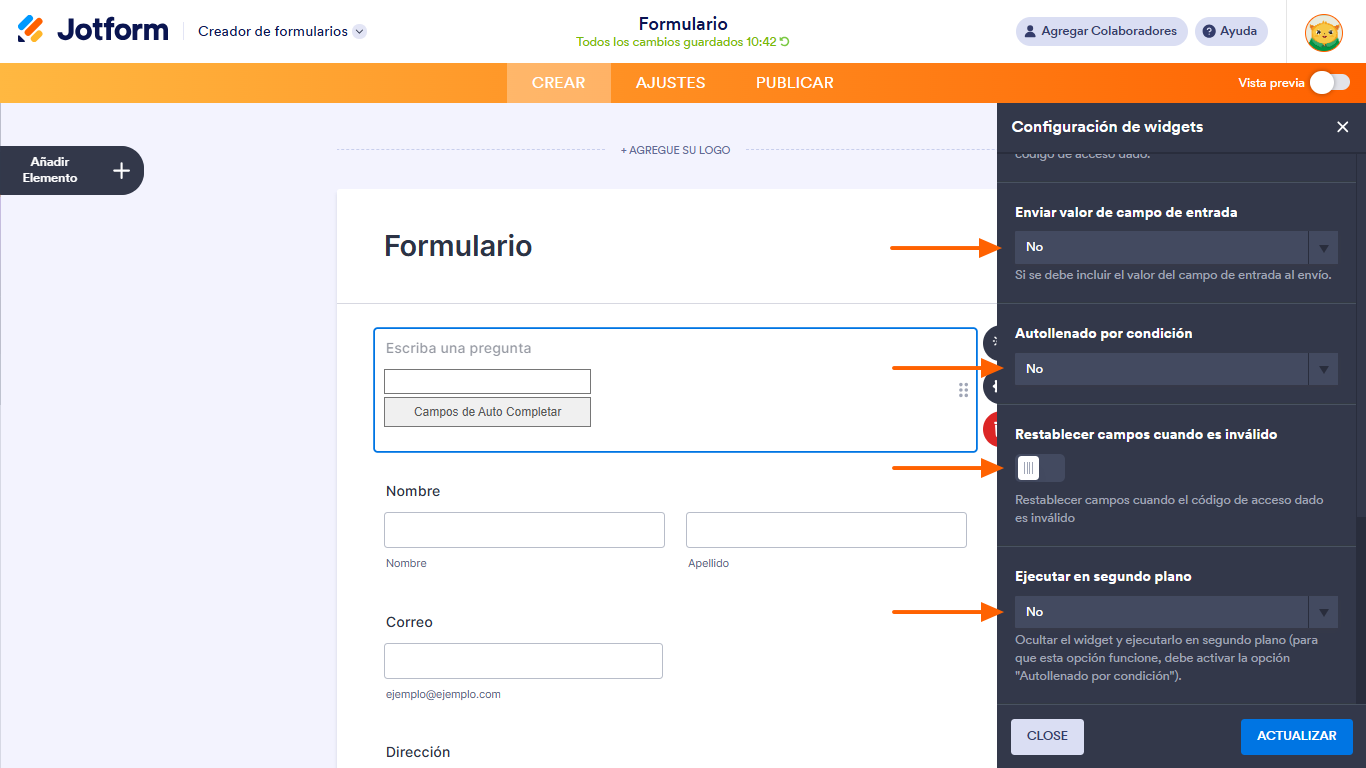This screenshot has width=1366, height=768.
Task: Switch to the AJUSTES tab
Action: (x=670, y=83)
